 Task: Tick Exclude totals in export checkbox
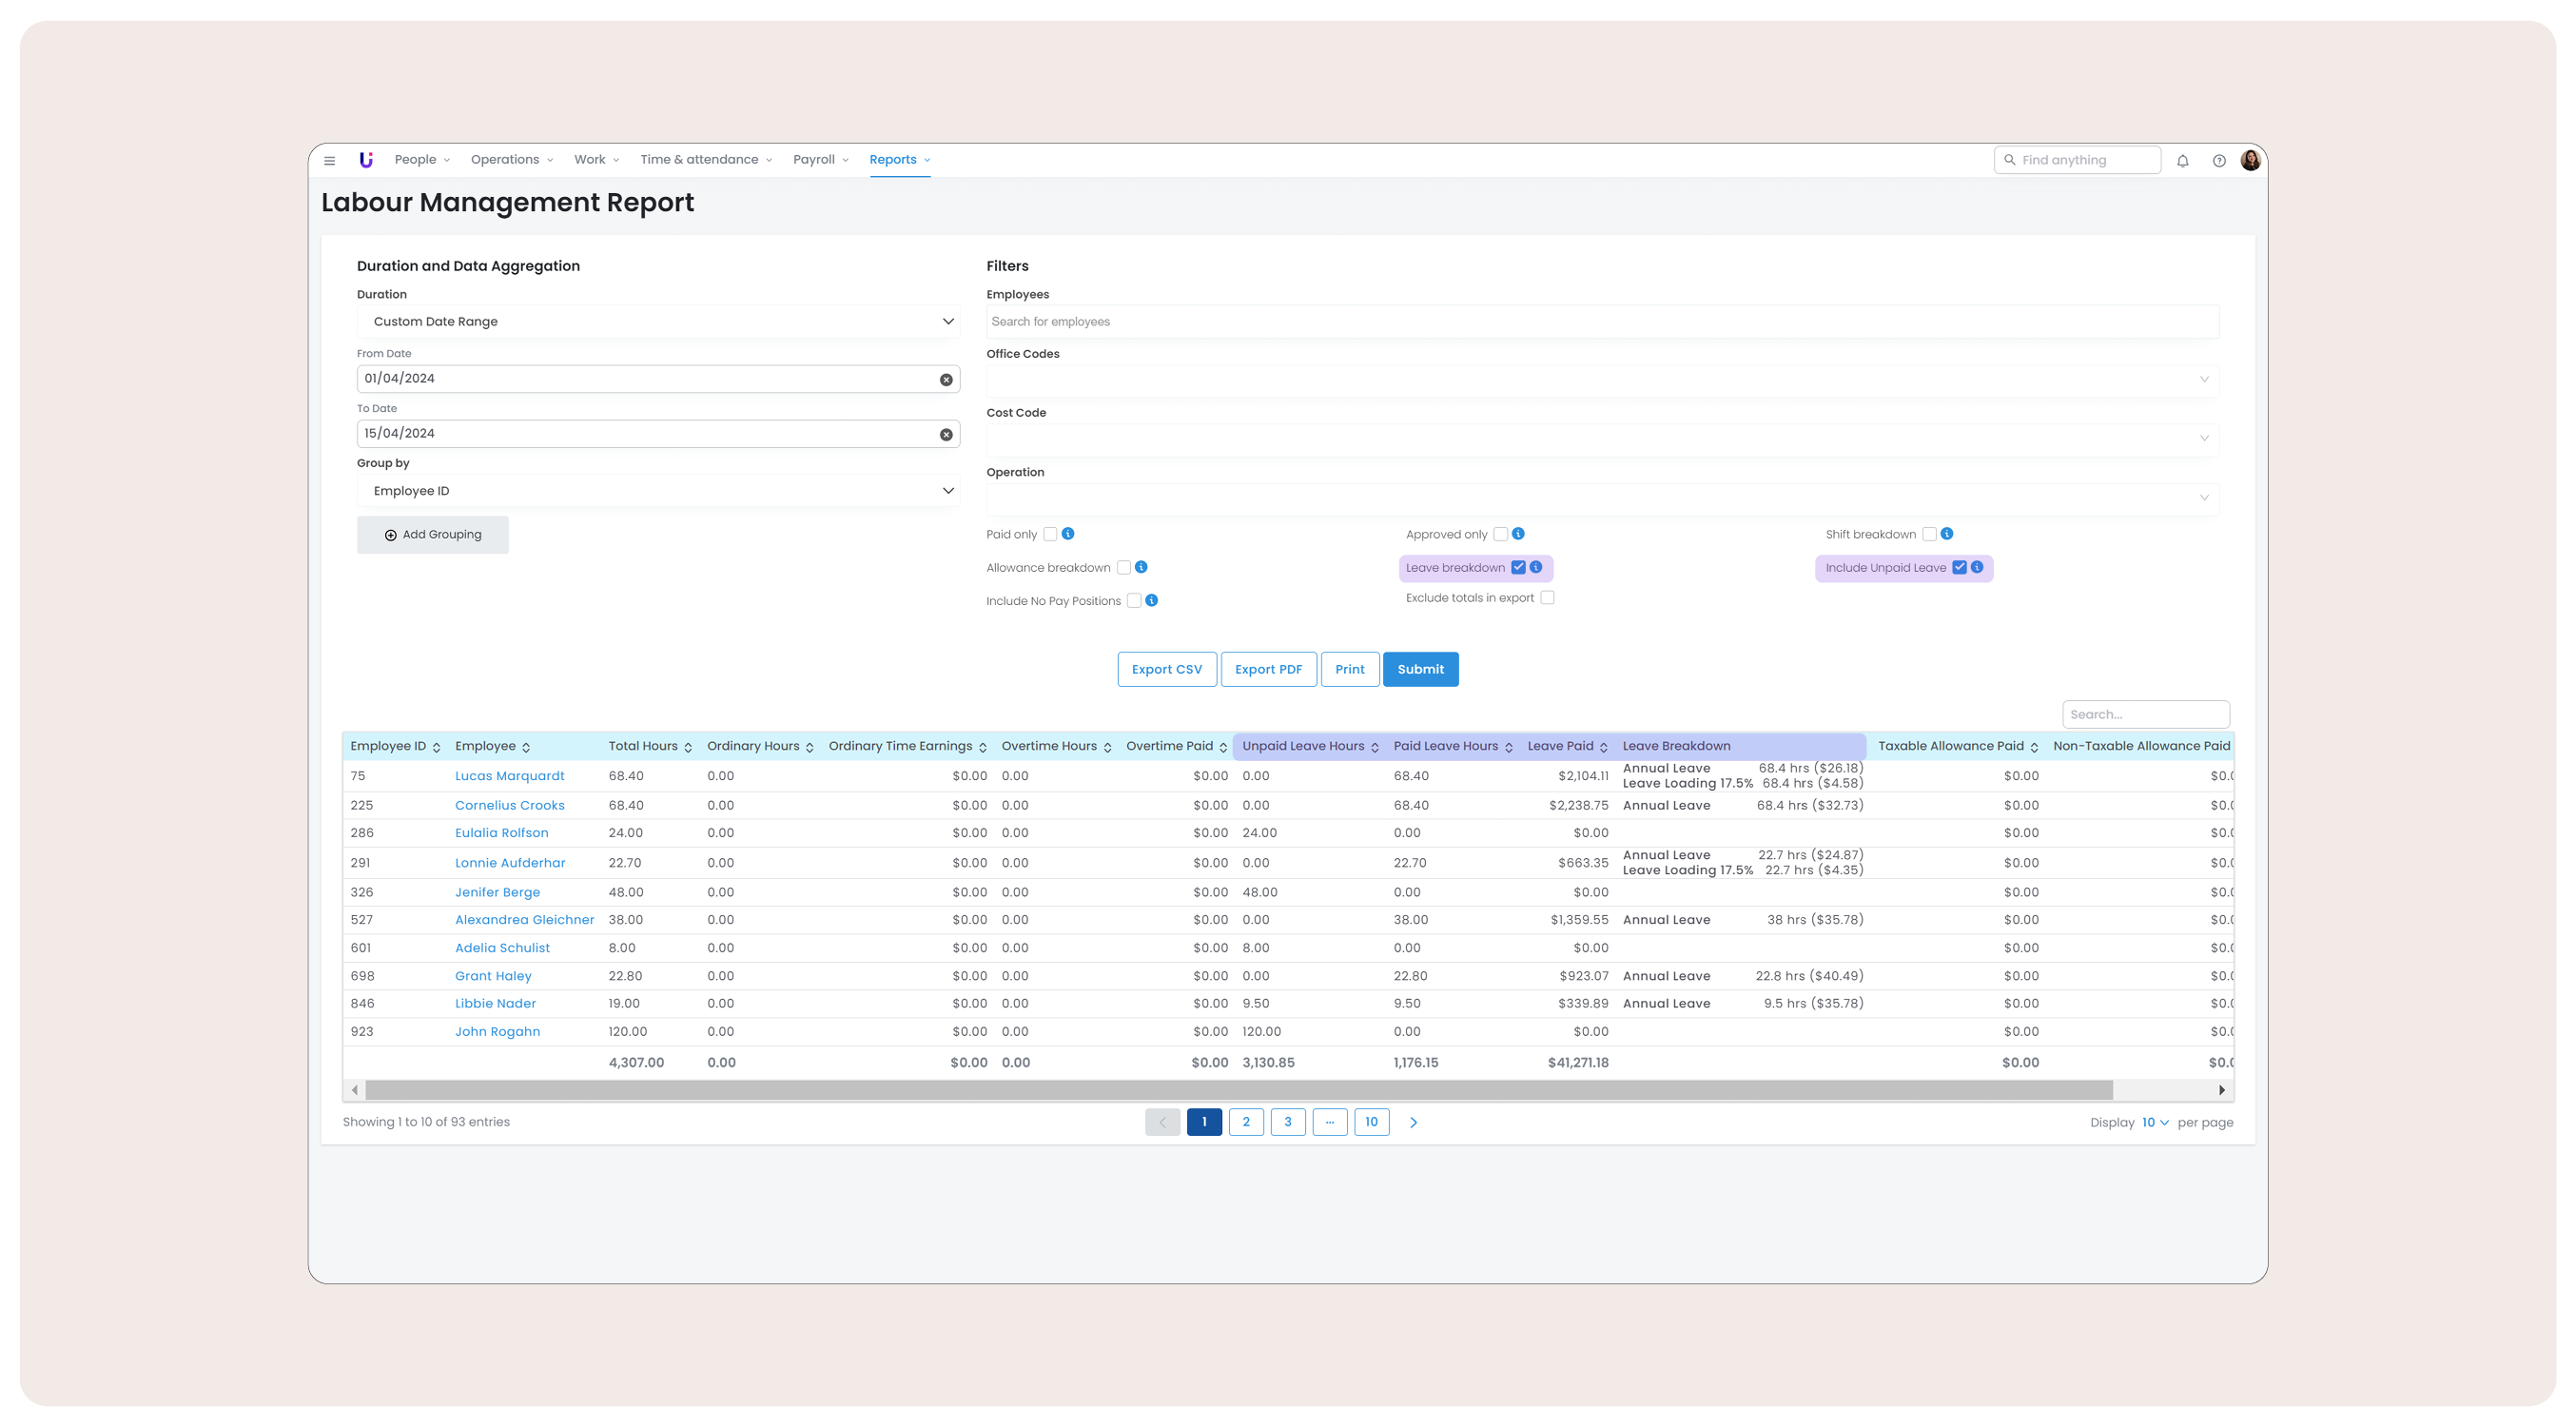[1547, 598]
